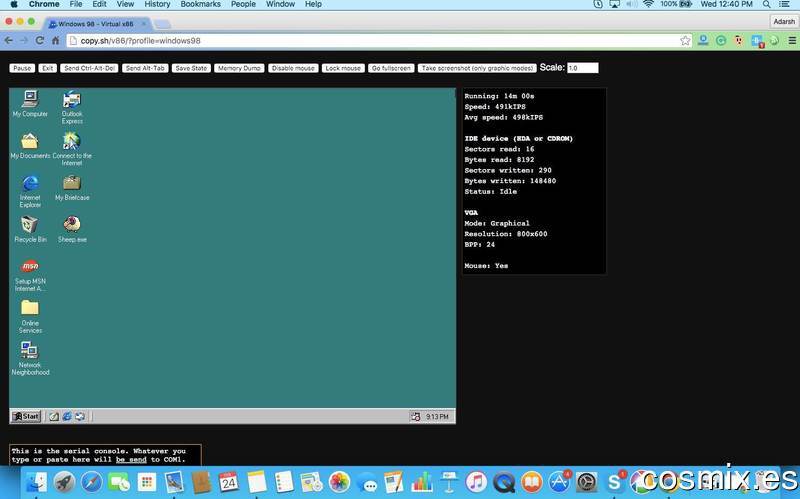Open the Help menu
The height and width of the screenshot is (499, 800).
(x=313, y=4)
